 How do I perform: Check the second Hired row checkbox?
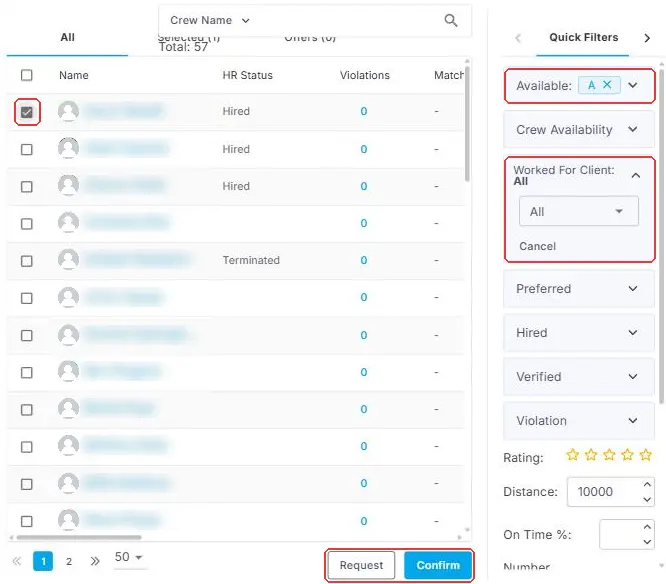(27, 150)
